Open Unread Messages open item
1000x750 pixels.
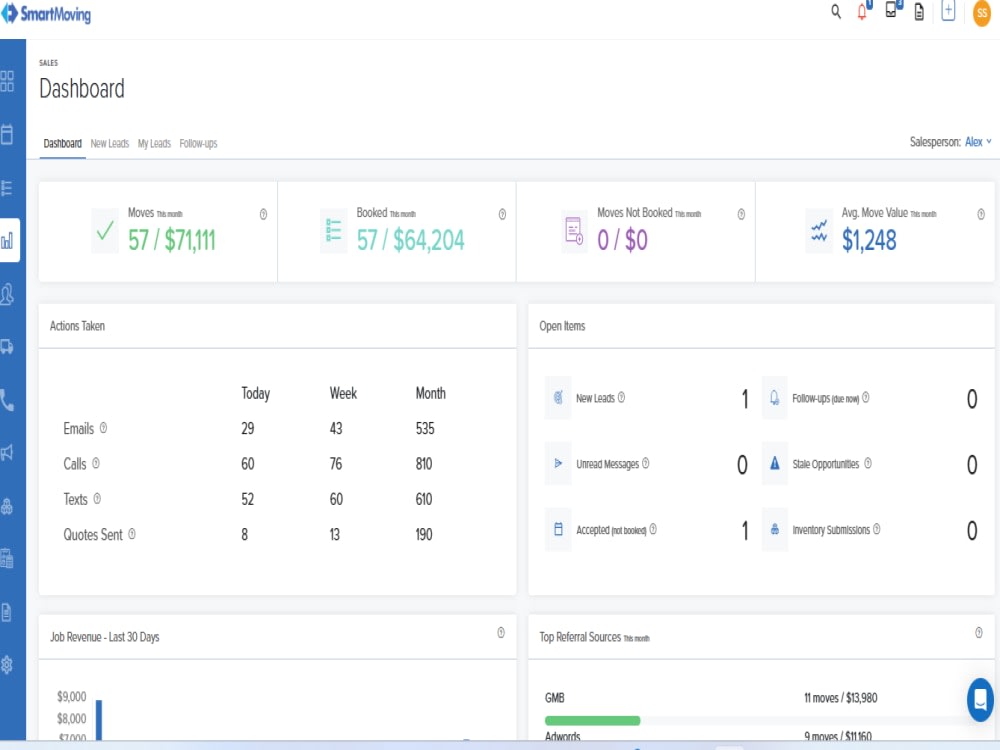coord(647,464)
